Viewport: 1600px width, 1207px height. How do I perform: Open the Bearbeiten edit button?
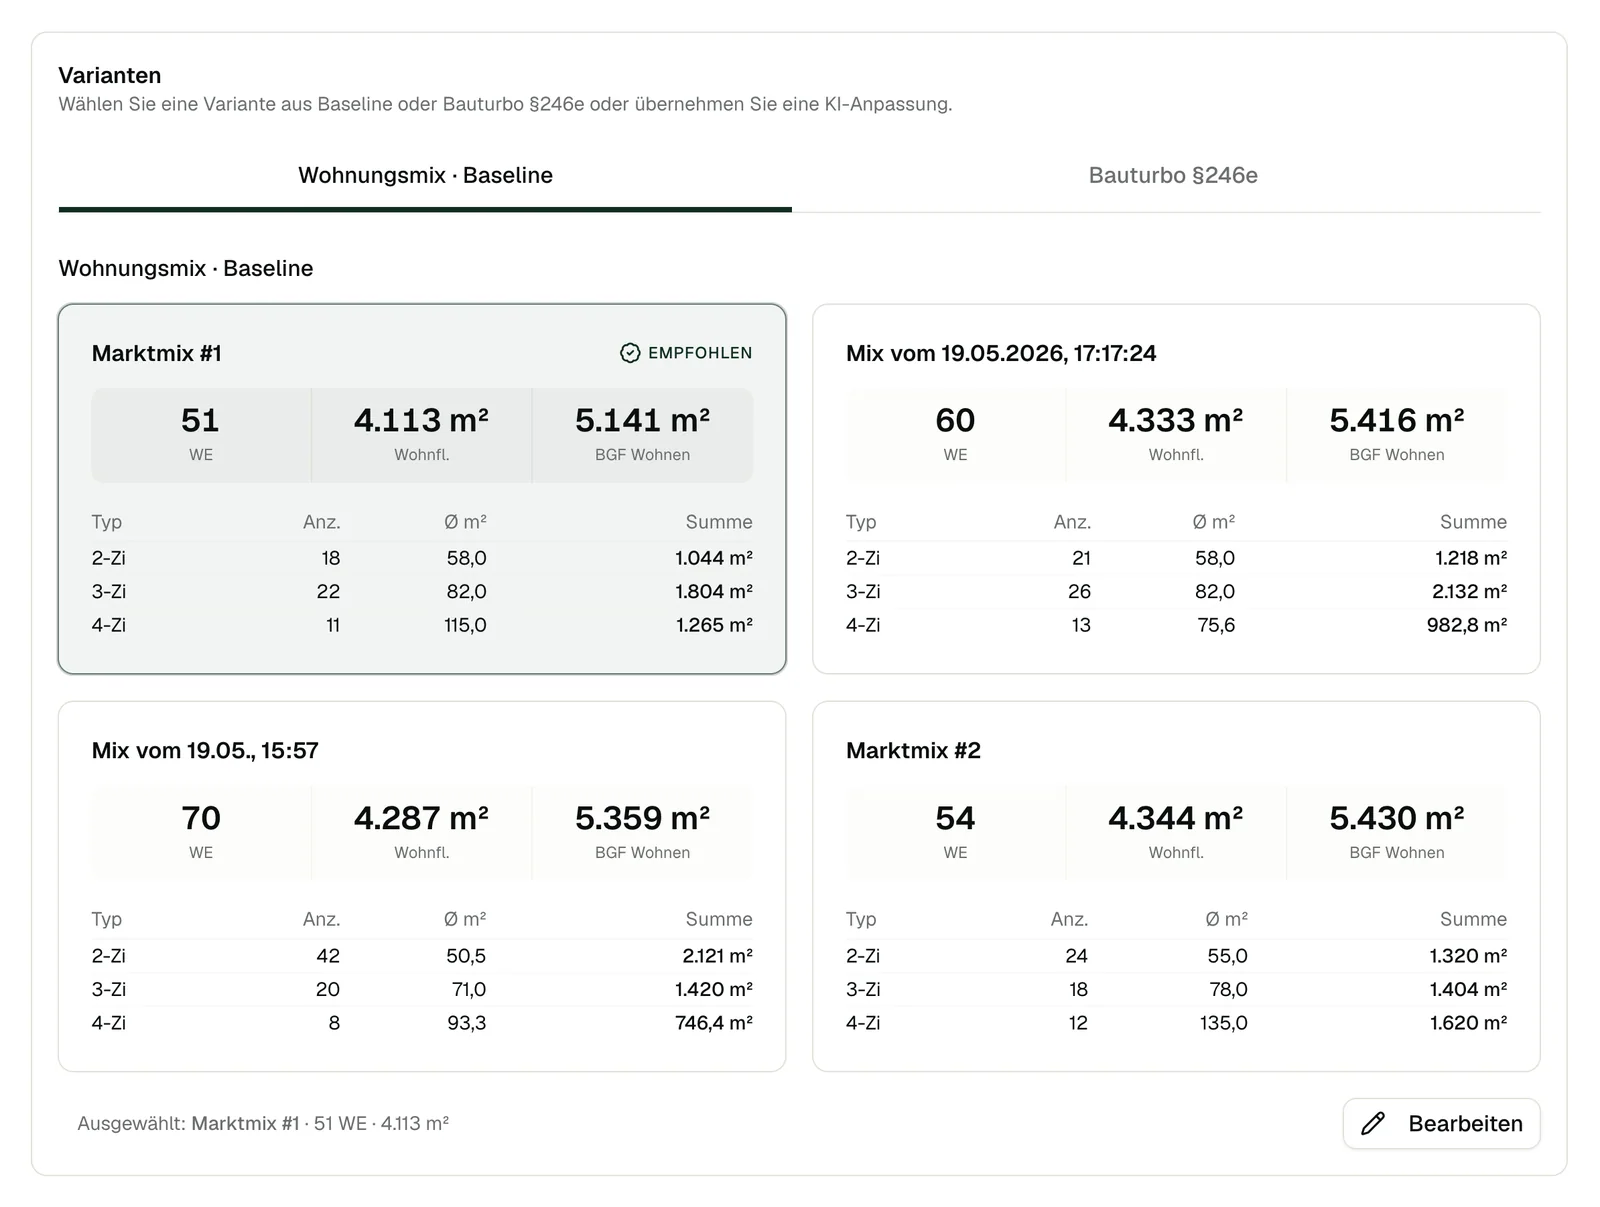pyautogui.click(x=1441, y=1123)
